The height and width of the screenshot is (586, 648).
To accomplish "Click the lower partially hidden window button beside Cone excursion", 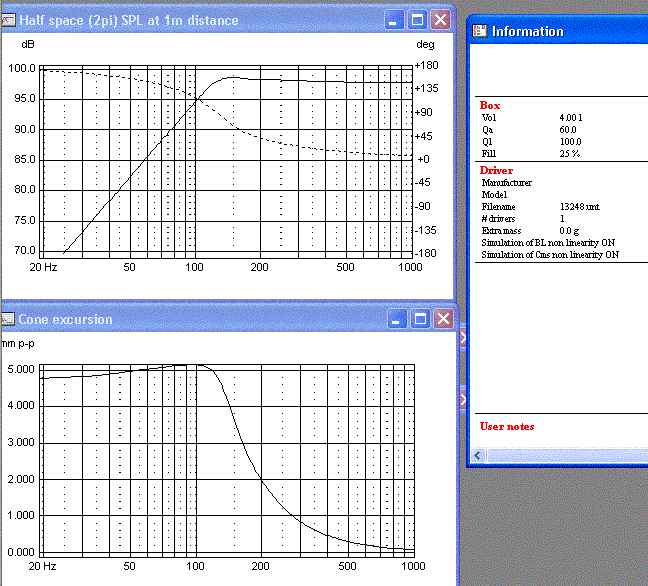I will 463,400.
